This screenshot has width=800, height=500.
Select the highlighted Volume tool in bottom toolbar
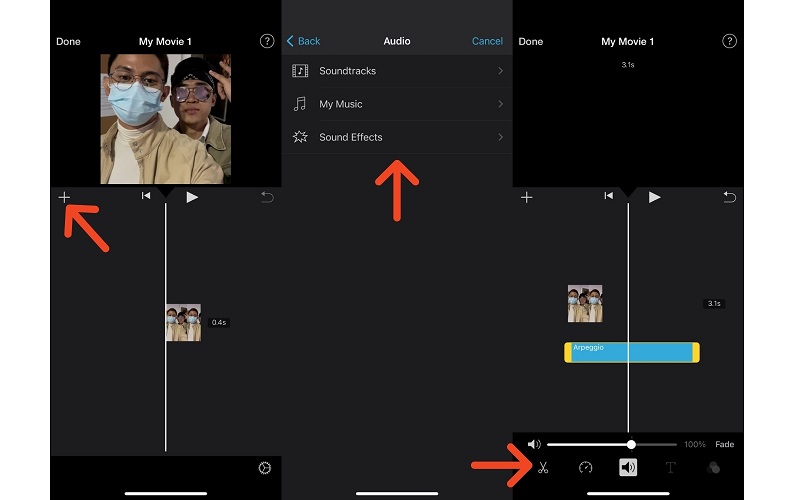point(628,467)
